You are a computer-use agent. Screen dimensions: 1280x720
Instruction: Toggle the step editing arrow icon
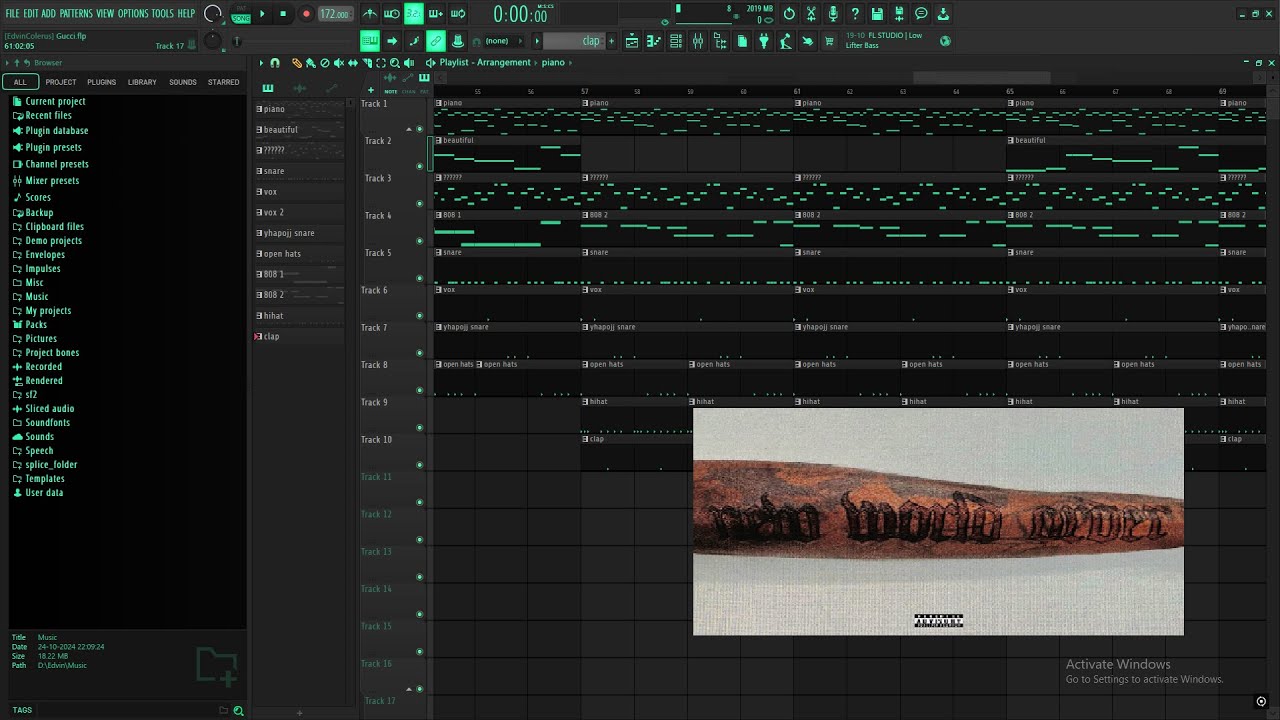(392, 41)
